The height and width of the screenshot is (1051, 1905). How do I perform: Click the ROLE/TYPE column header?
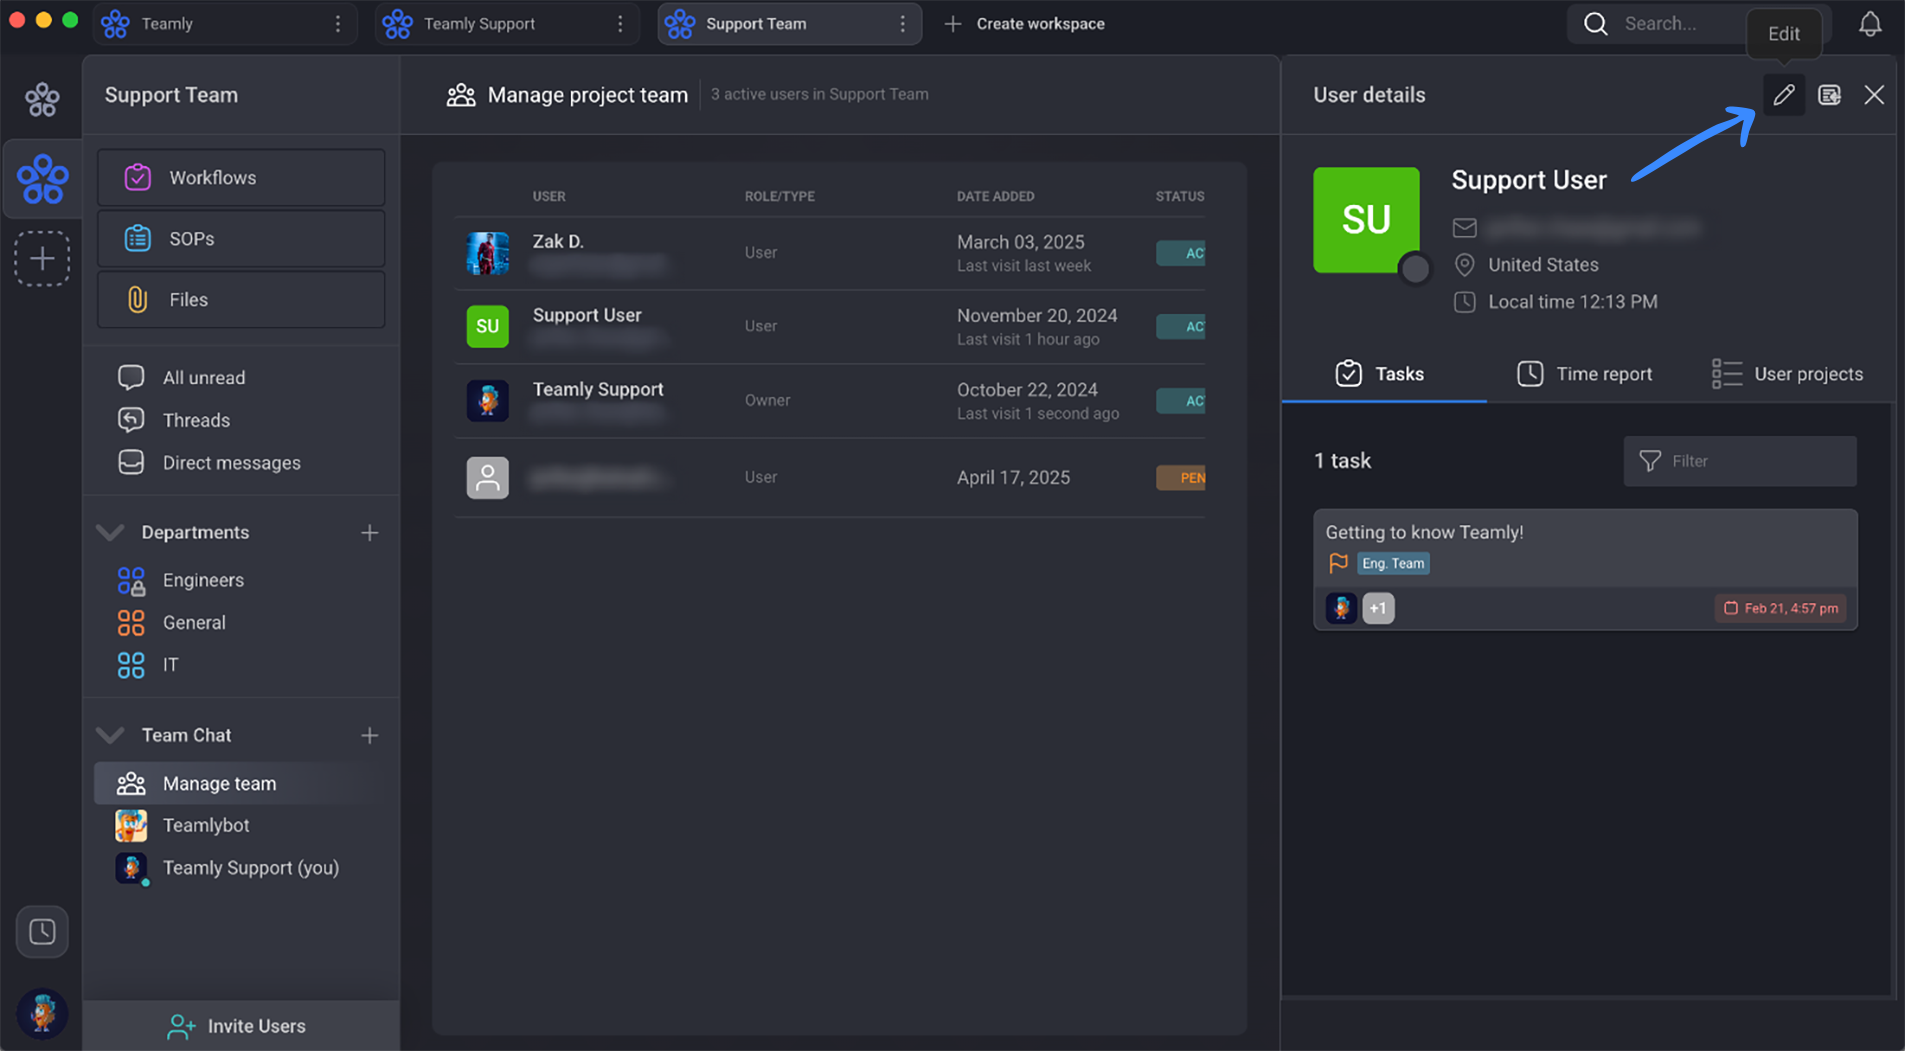[780, 196]
